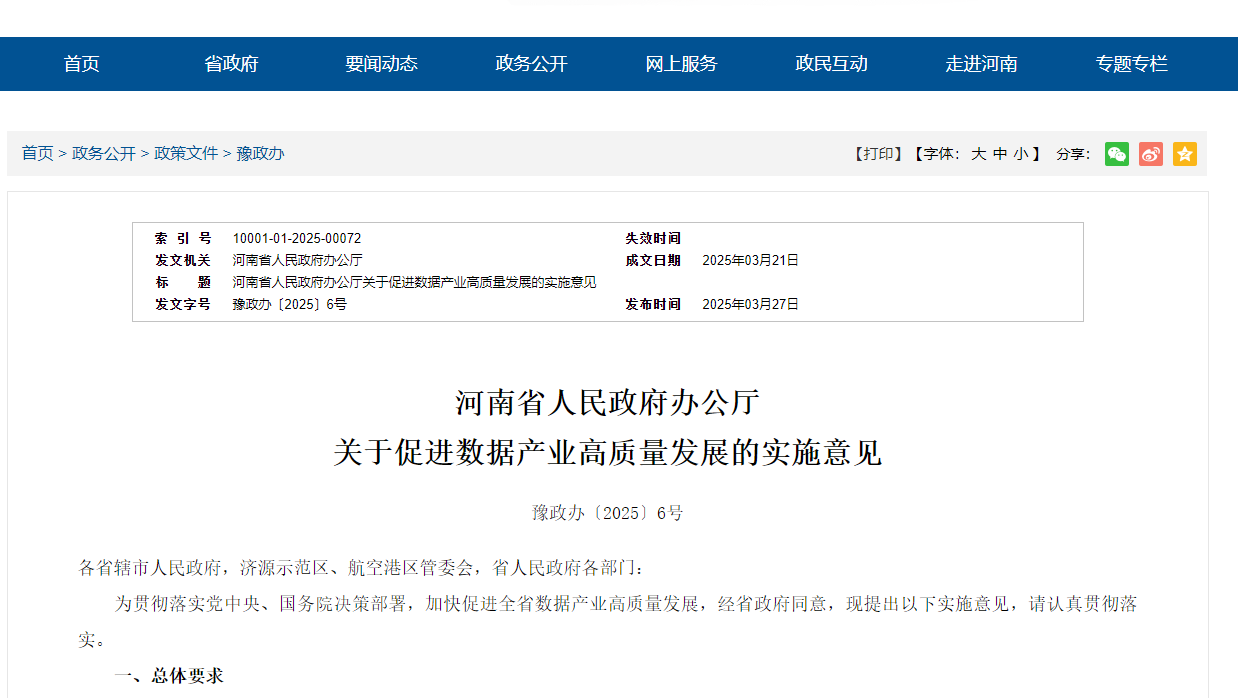Screen dimensions: 1238x698
Task: Click 首页 in the breadcrumb
Action: coord(38,154)
